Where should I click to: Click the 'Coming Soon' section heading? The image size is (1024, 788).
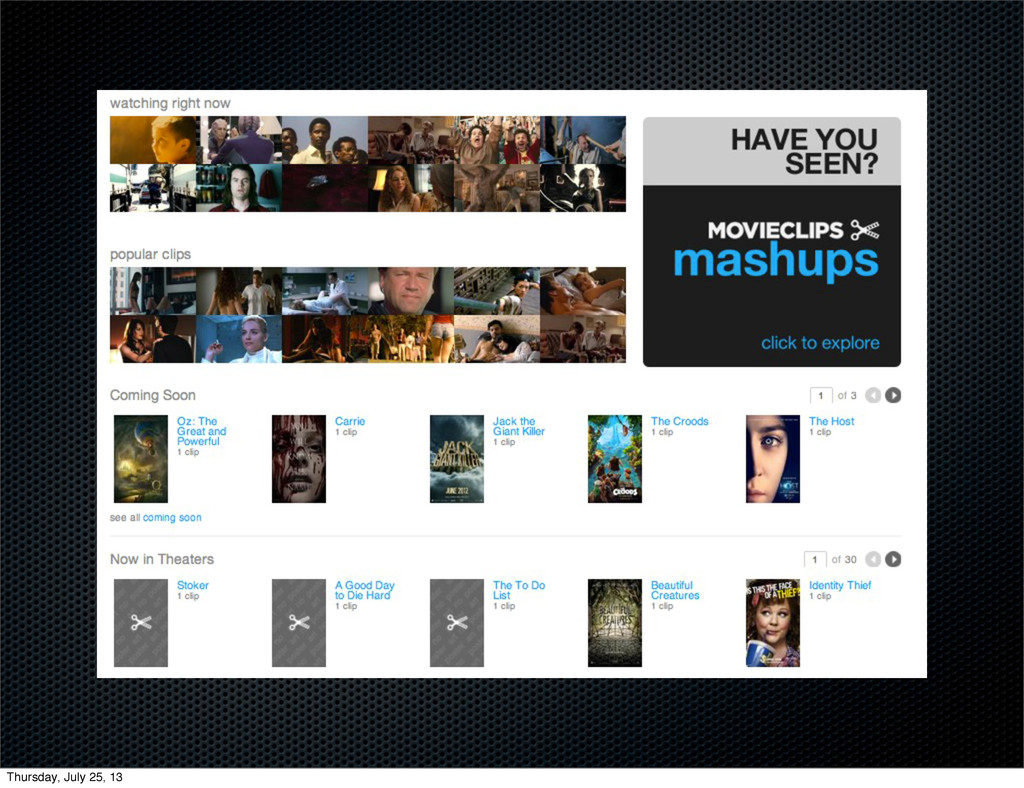153,395
